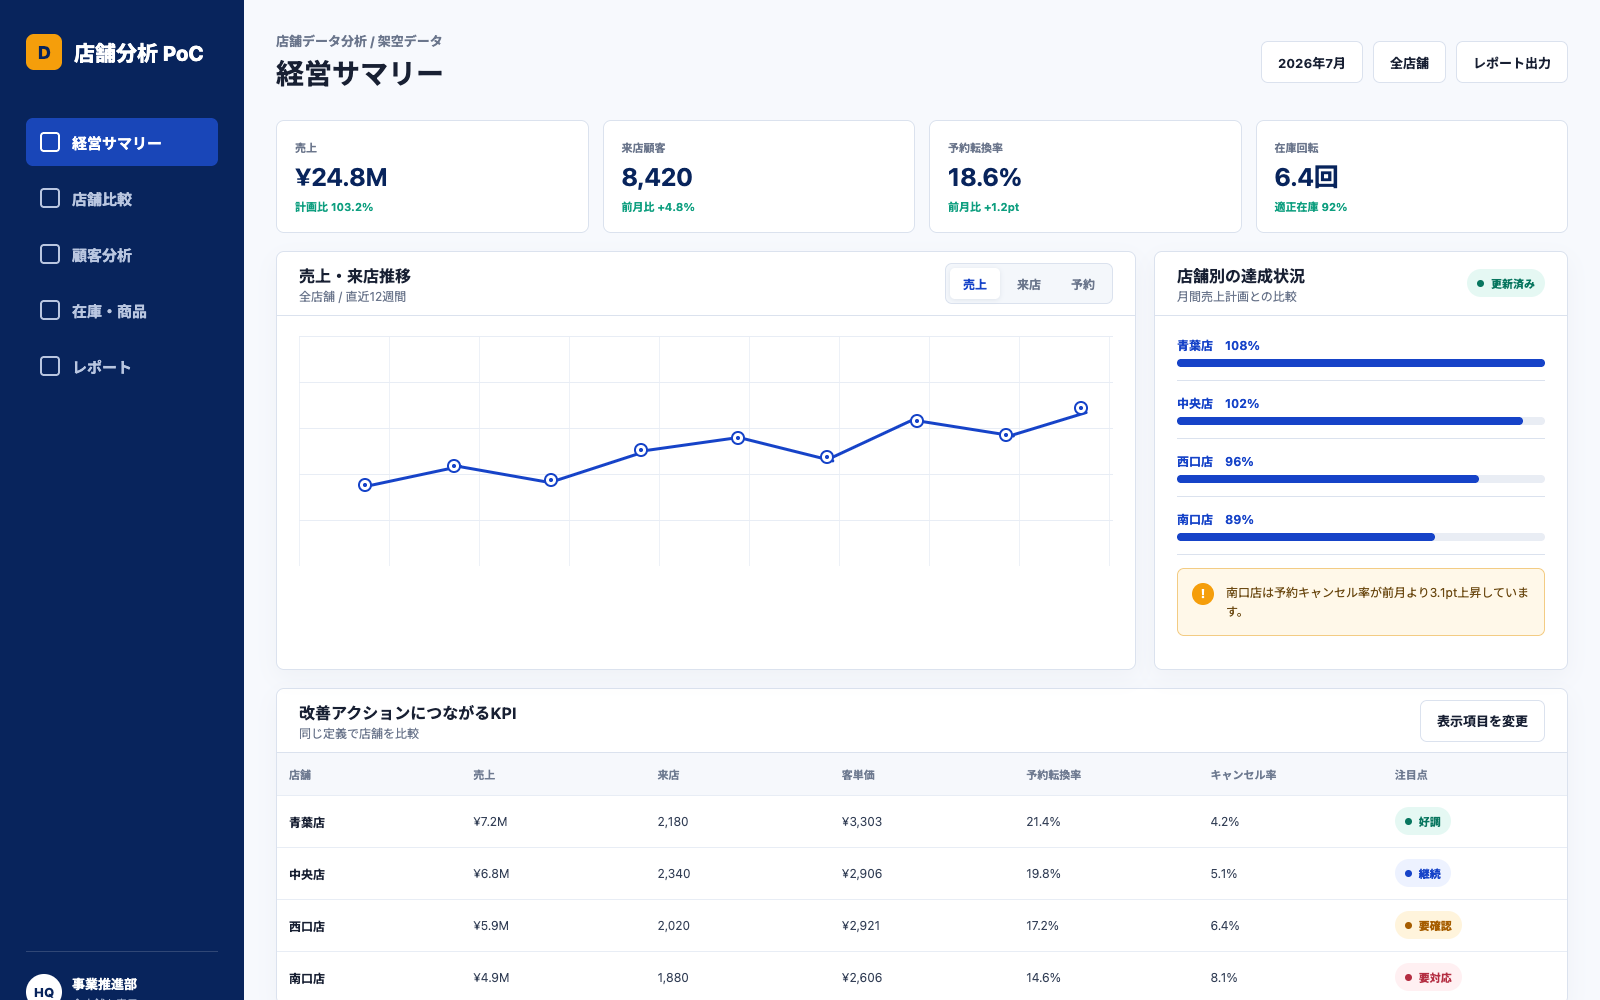Click the 更新済み status badge
This screenshot has height=1000, width=1600.
1506,284
